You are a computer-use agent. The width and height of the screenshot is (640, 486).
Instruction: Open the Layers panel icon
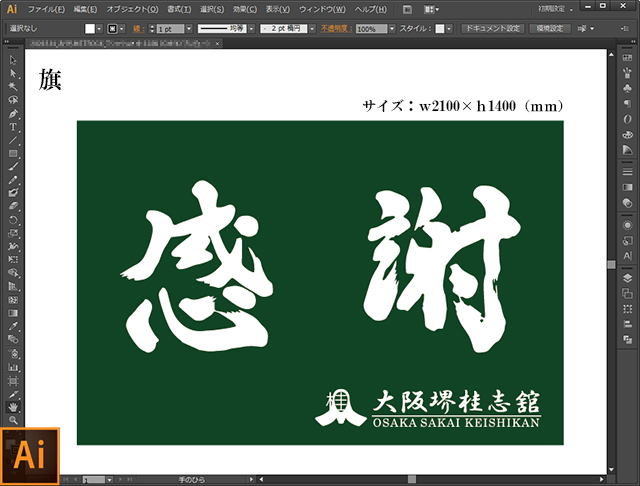627,277
